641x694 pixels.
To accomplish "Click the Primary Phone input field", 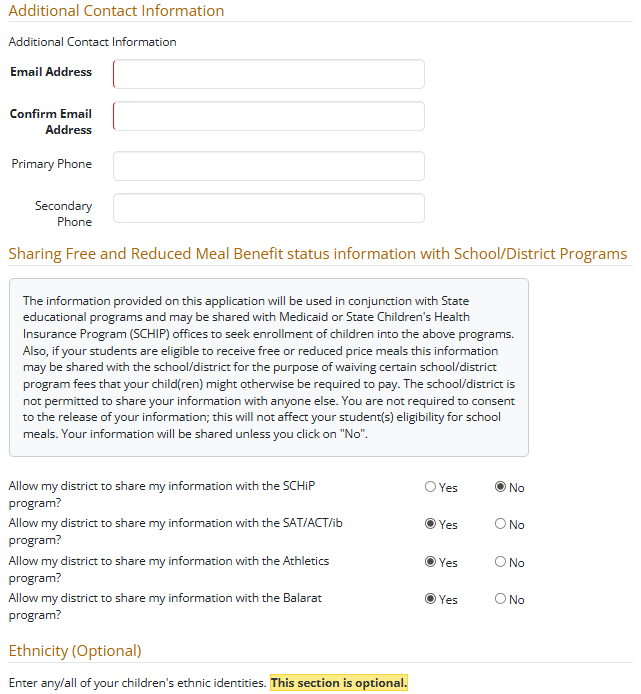I will pyautogui.click(x=269, y=166).
